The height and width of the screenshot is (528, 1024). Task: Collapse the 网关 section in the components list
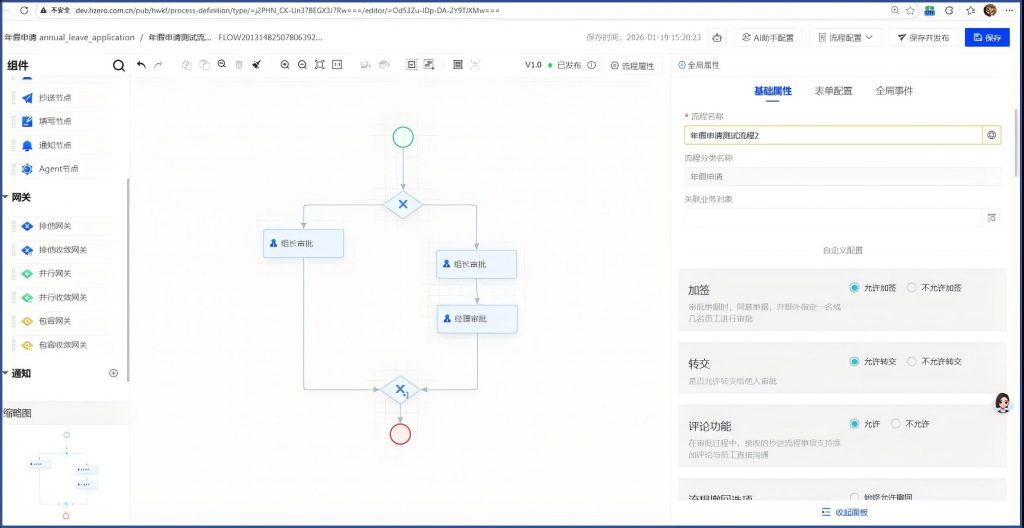pyautogui.click(x=5, y=197)
